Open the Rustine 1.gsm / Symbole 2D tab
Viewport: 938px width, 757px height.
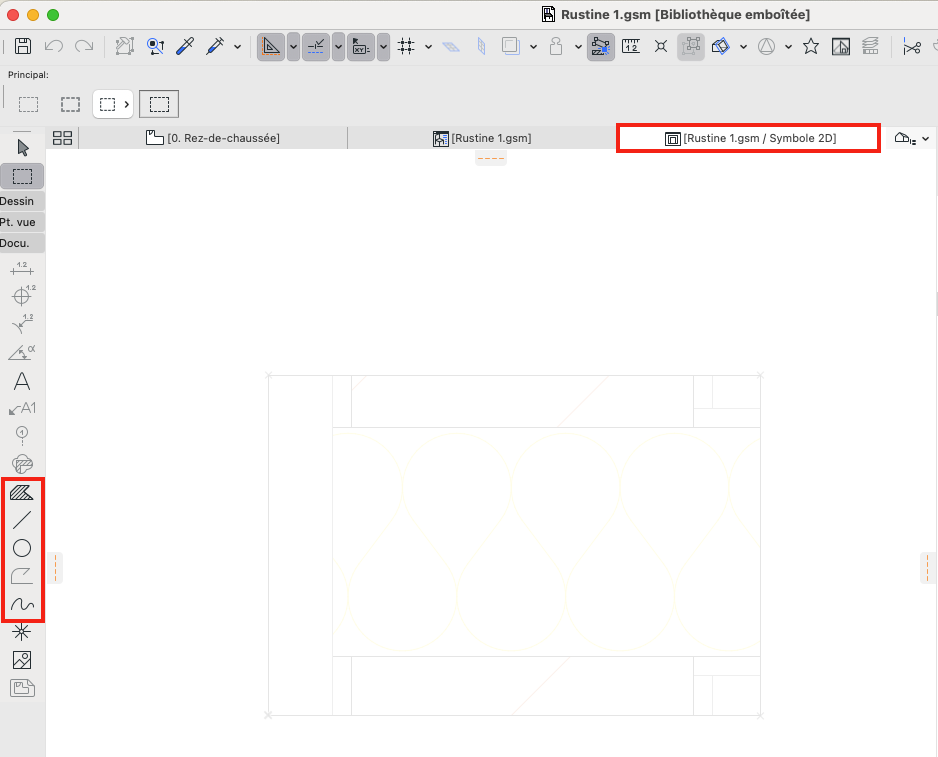coord(750,138)
